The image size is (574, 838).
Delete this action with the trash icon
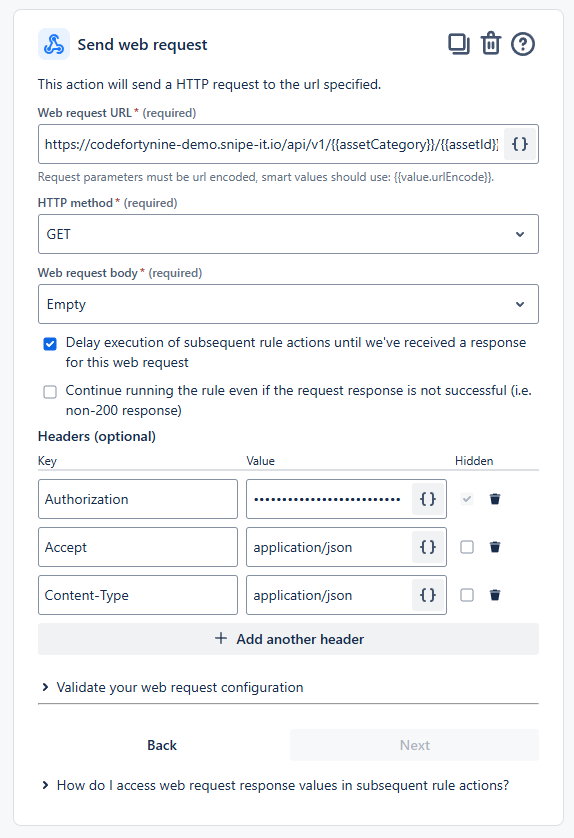pos(491,44)
